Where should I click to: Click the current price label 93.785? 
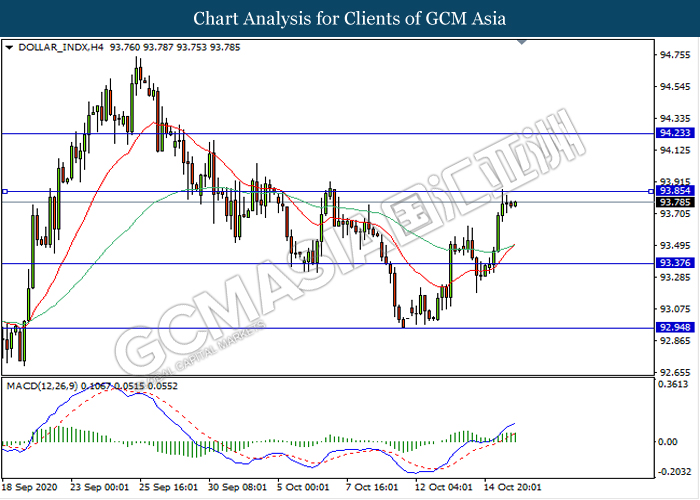click(675, 202)
